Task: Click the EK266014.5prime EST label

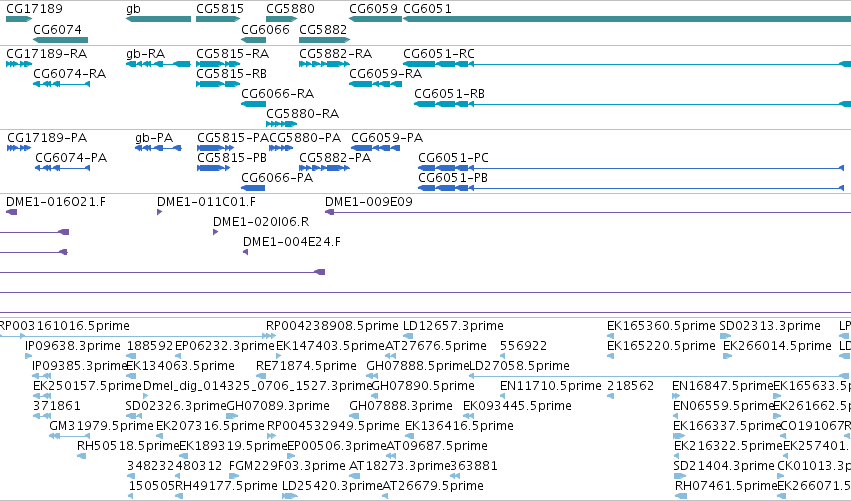Action: pyautogui.click(x=777, y=346)
